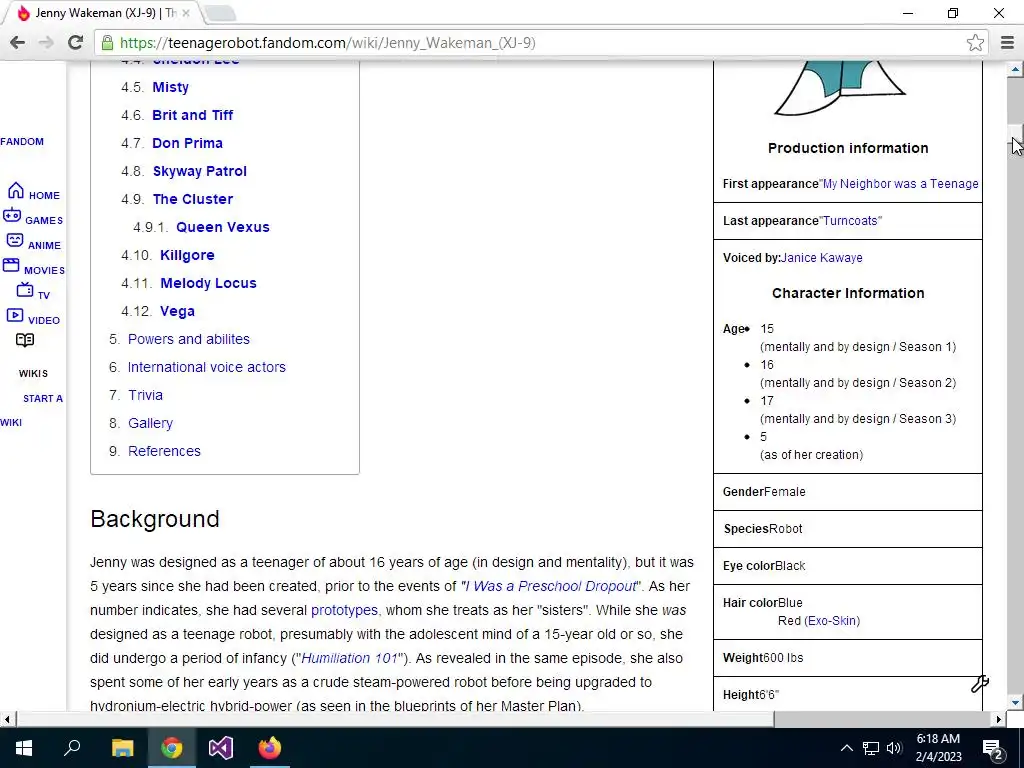The height and width of the screenshot is (768, 1024).
Task: Open File Explorer from taskbar
Action: [x=122, y=748]
